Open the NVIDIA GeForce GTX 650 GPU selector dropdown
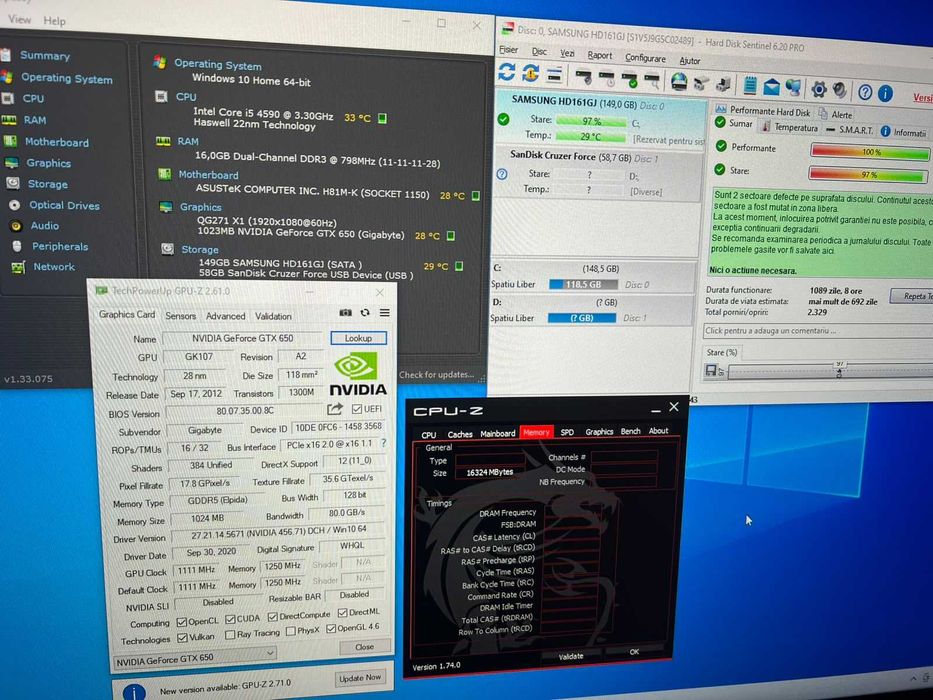This screenshot has width=933, height=700. coord(195,658)
